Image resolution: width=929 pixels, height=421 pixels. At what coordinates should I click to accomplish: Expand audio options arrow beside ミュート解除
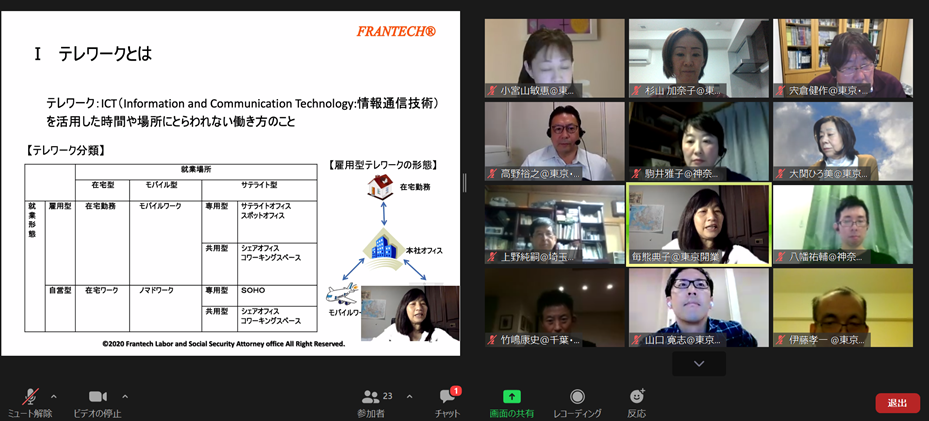coord(54,397)
